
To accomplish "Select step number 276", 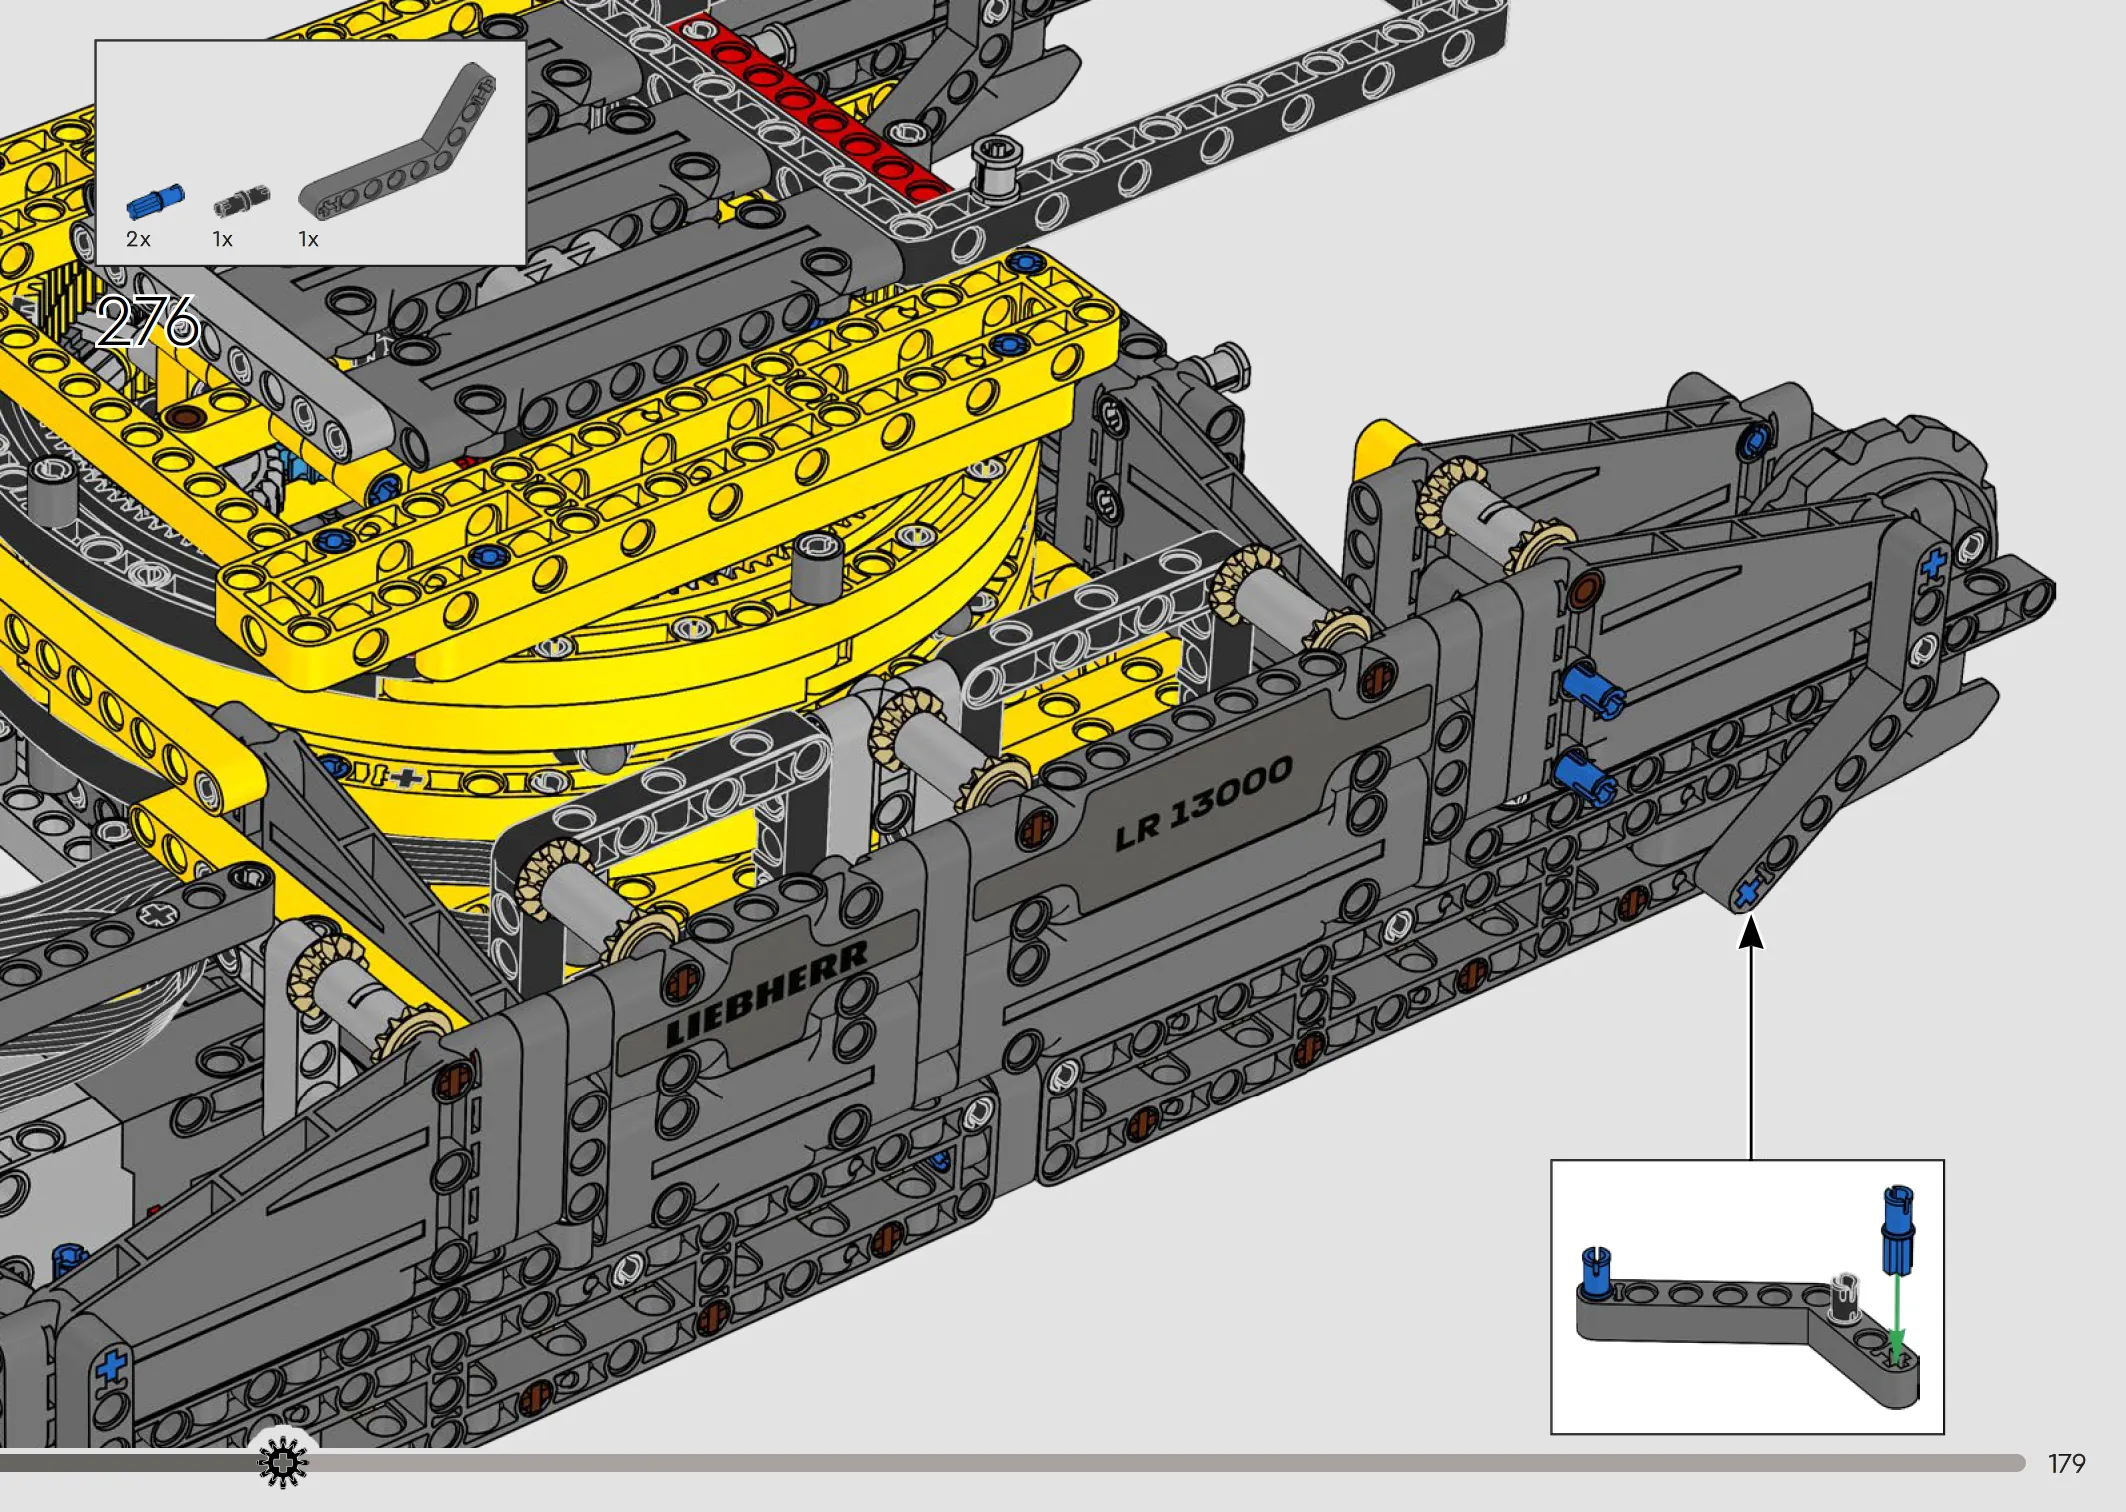I will point(148,322).
